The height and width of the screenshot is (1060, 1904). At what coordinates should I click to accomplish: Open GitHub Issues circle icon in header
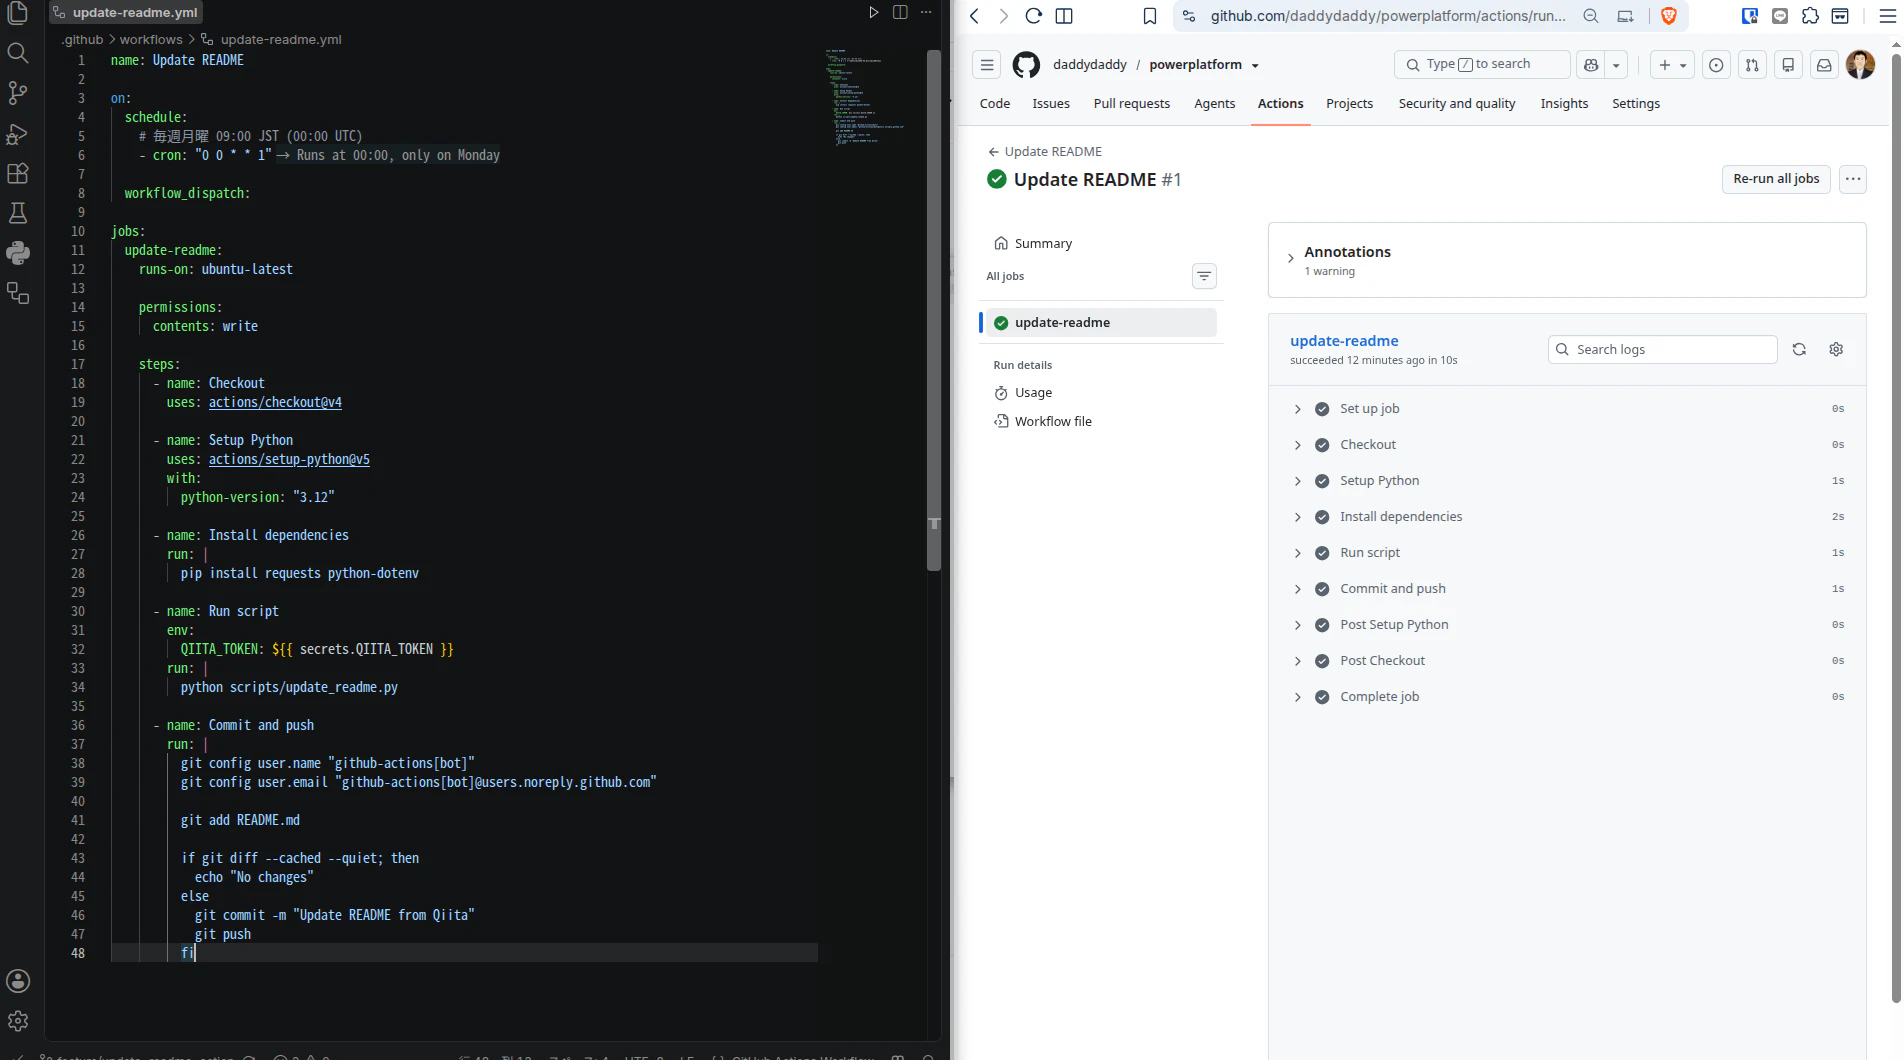click(x=1716, y=65)
